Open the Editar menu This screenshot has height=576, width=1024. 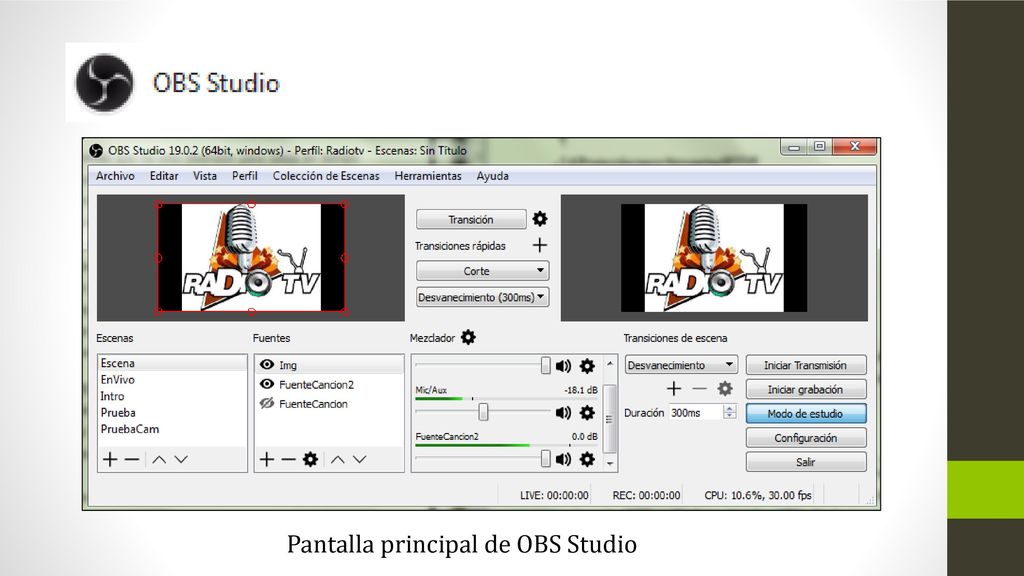click(164, 176)
